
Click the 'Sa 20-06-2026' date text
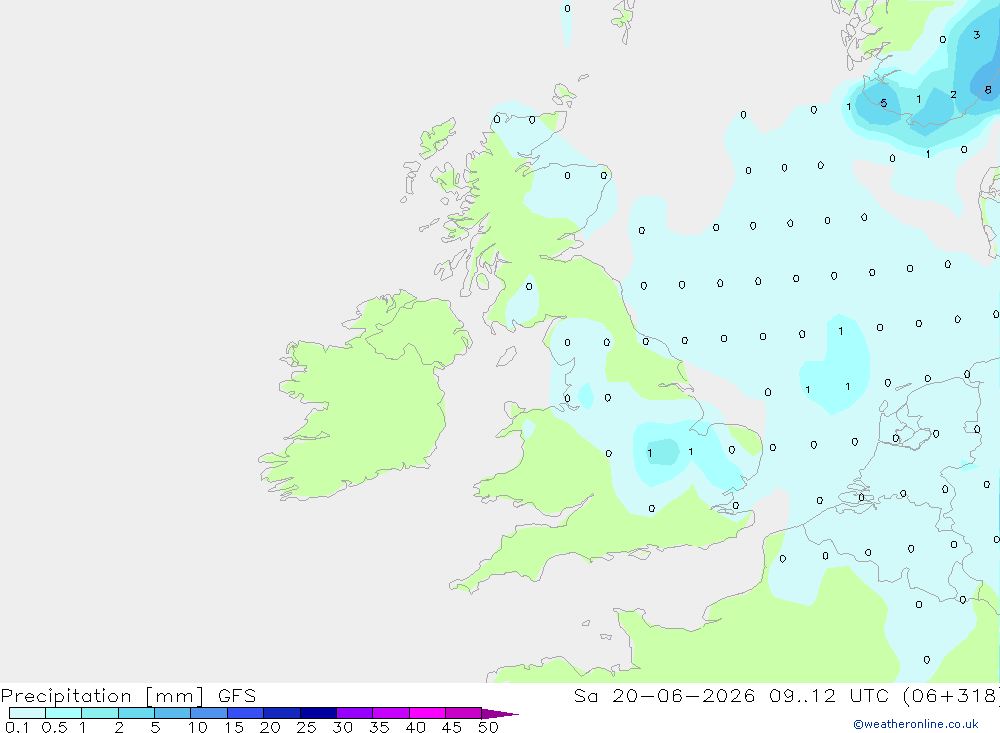click(x=665, y=695)
